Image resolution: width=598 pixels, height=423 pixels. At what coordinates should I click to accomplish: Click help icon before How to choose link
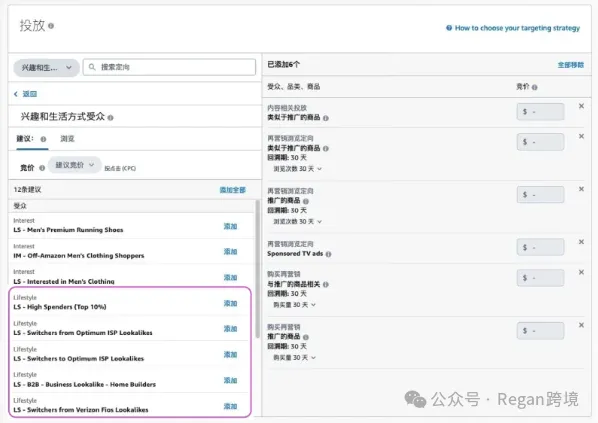pos(449,28)
